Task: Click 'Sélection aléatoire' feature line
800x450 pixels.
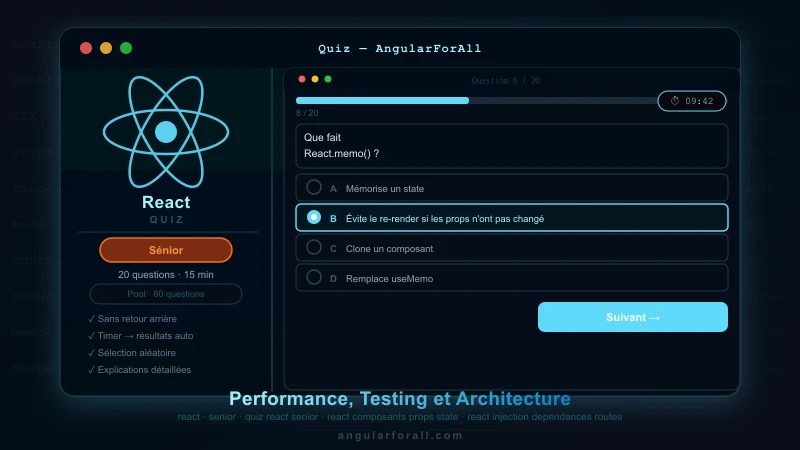Action: [x=132, y=353]
